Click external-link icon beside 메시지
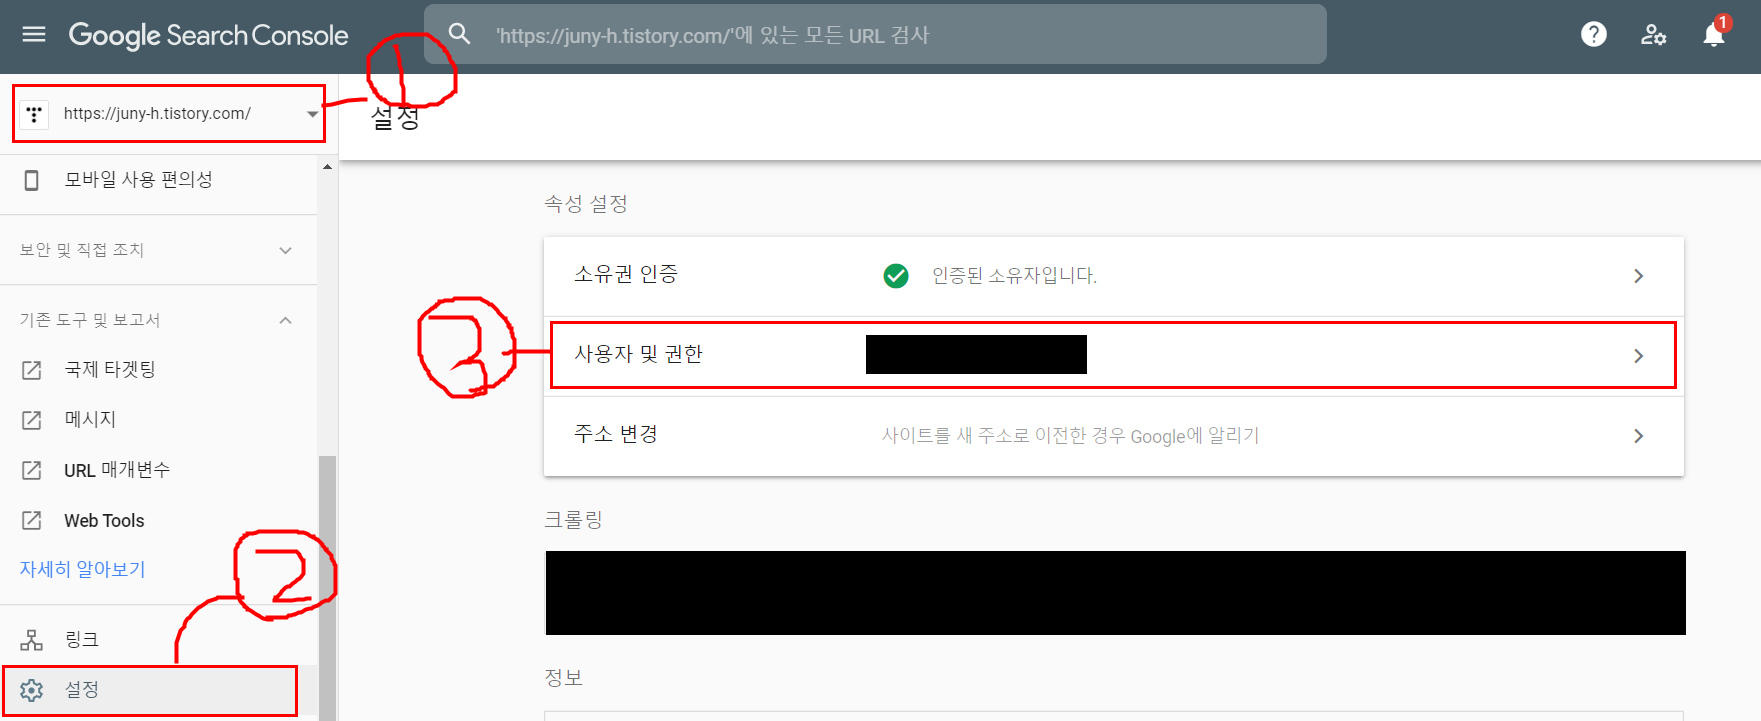The image size is (1761, 721). [x=32, y=420]
